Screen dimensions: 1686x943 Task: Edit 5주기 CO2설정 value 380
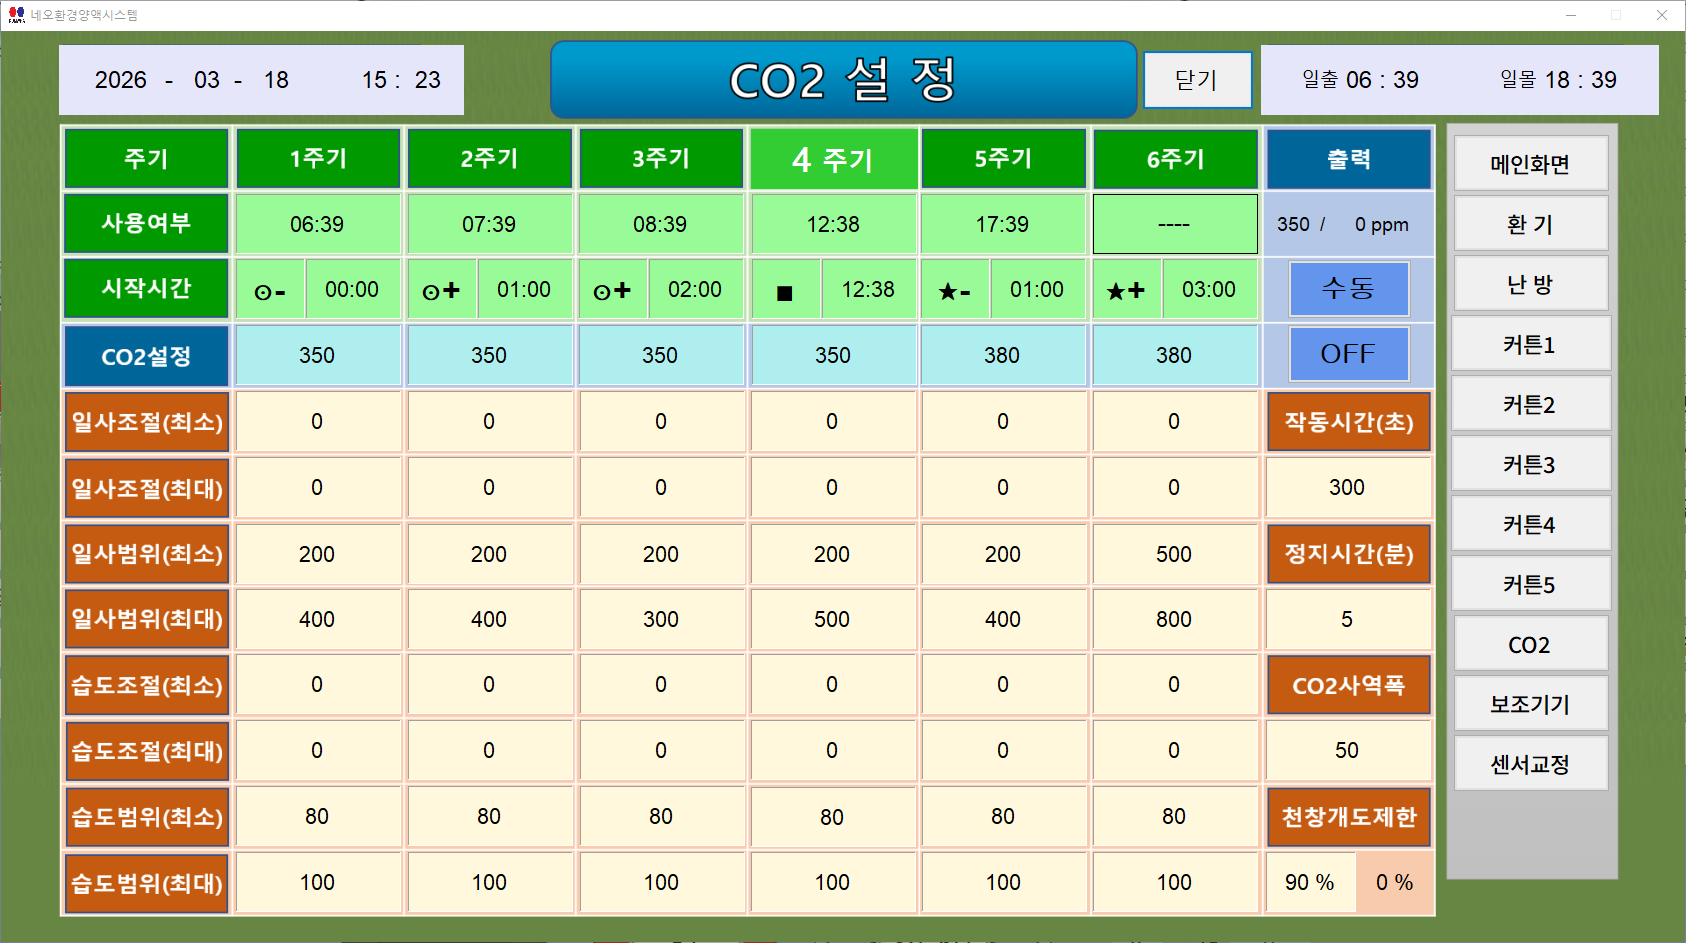[1003, 355]
